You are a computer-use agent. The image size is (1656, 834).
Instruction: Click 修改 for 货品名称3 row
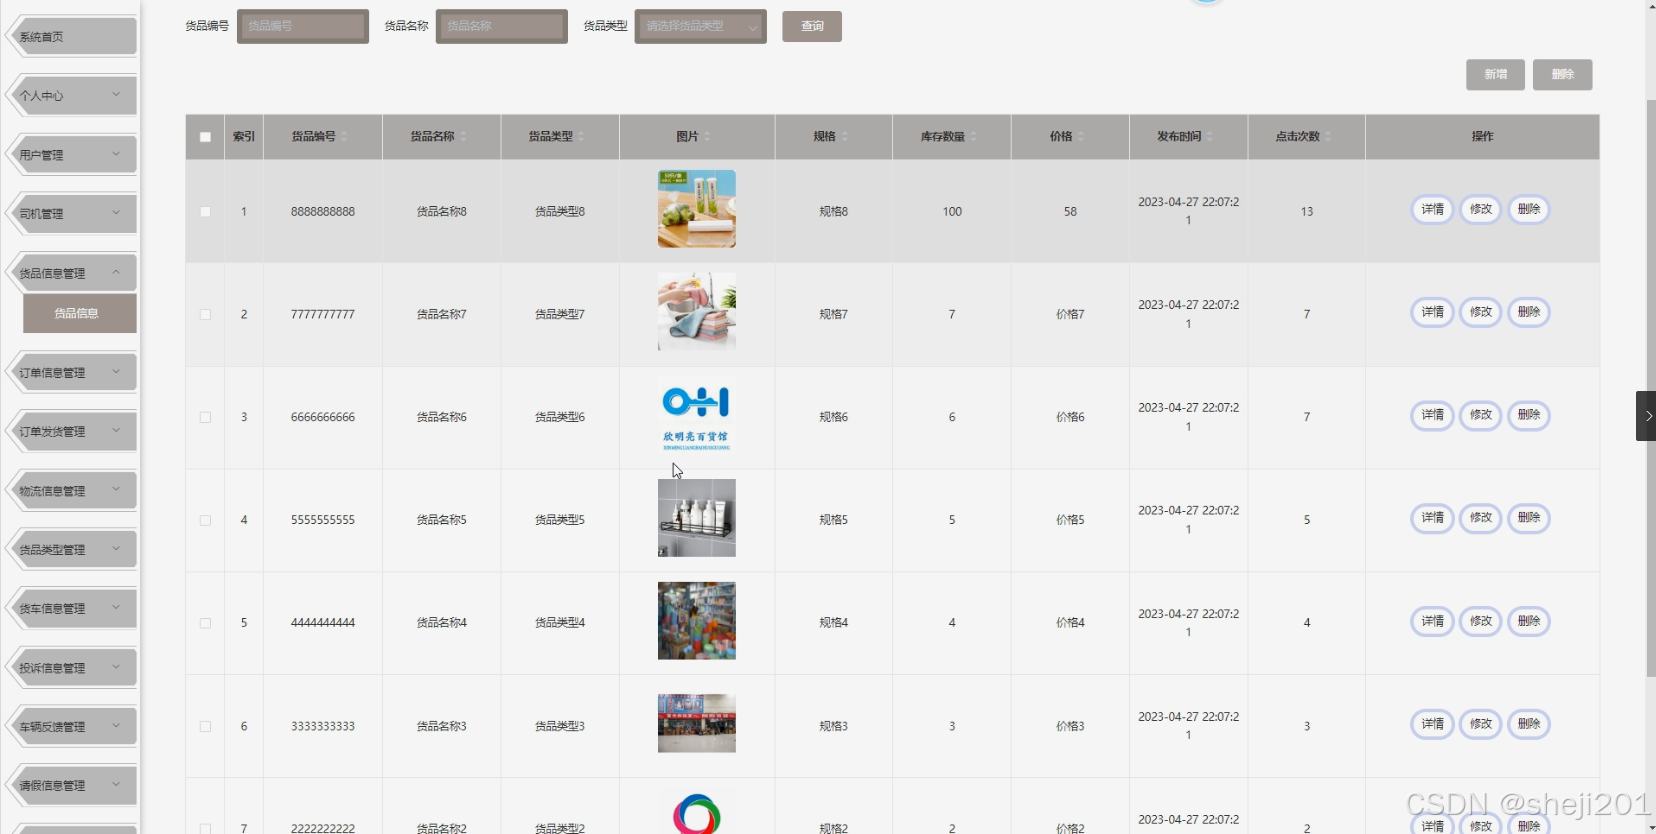click(1481, 724)
